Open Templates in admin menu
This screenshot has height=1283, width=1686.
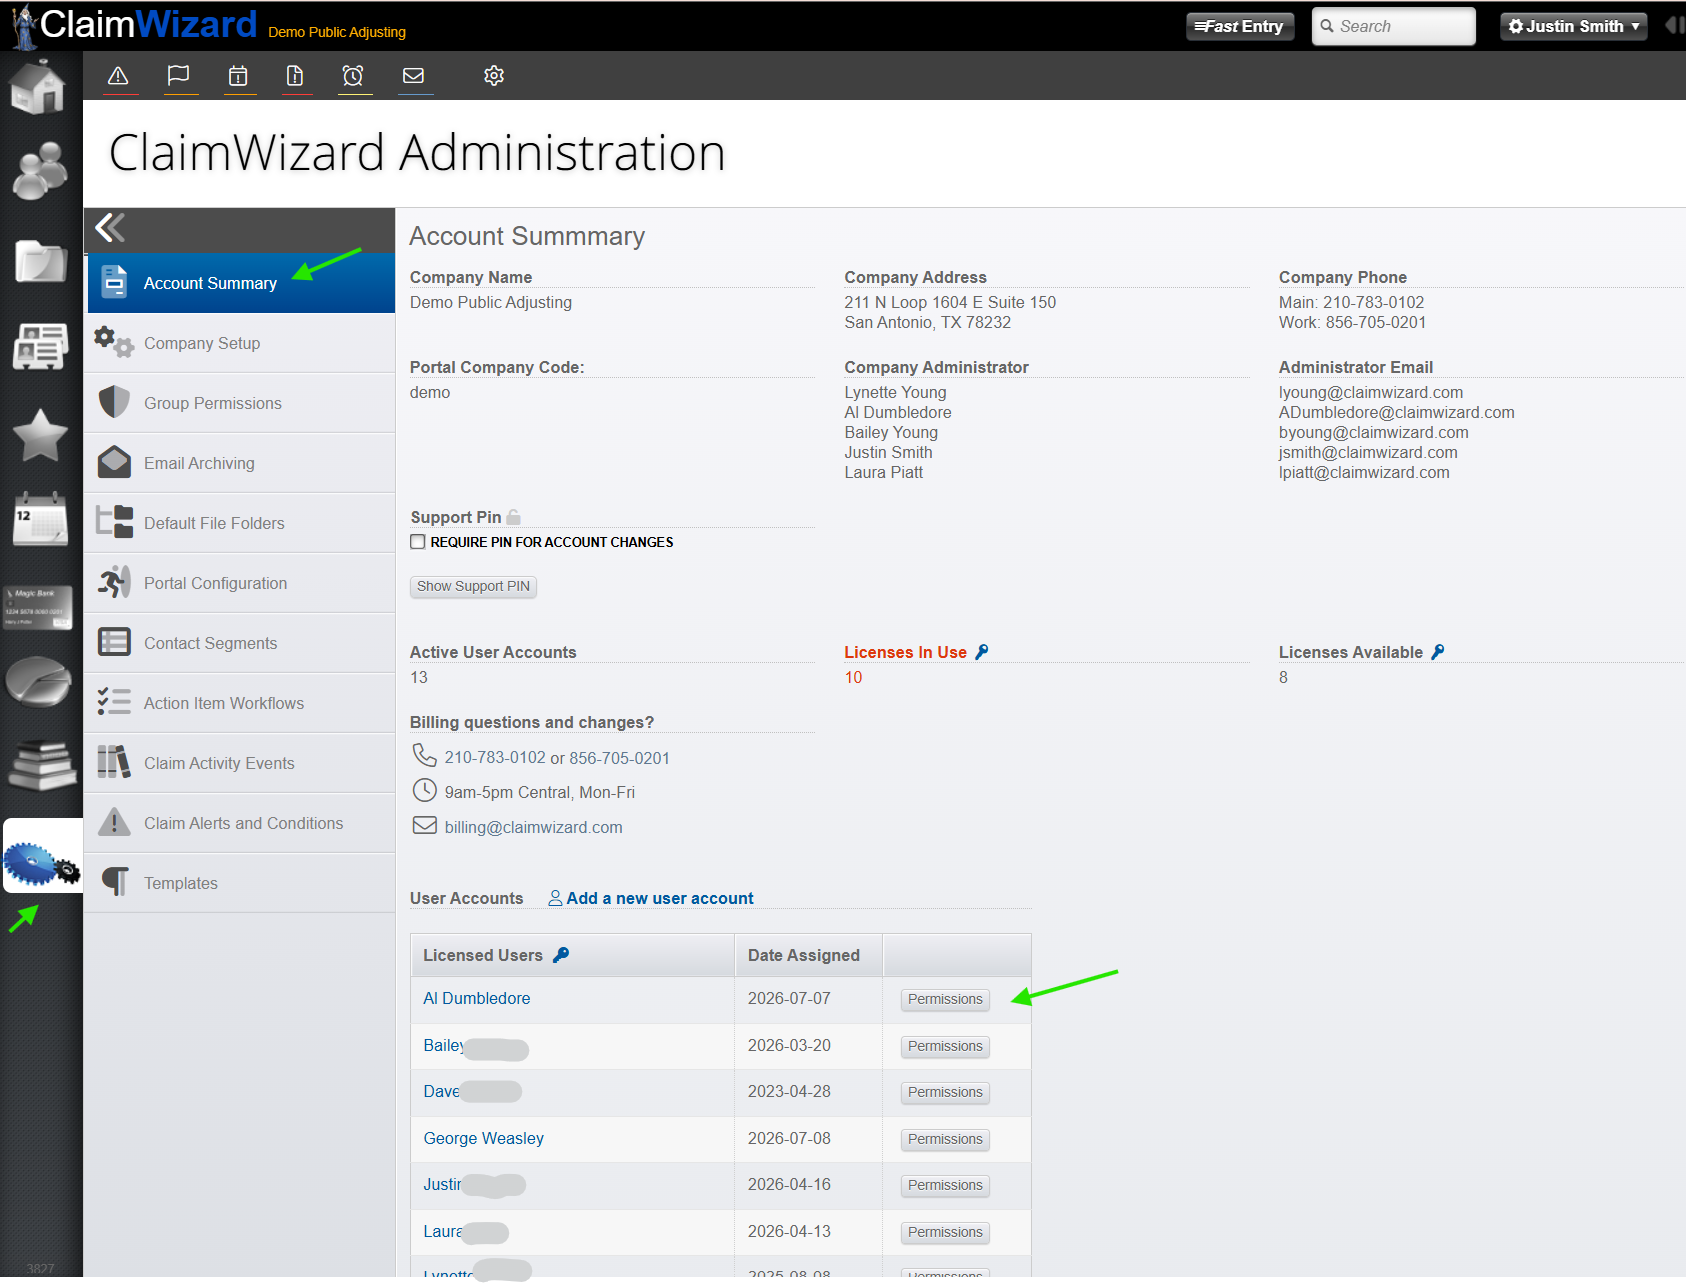(x=240, y=883)
